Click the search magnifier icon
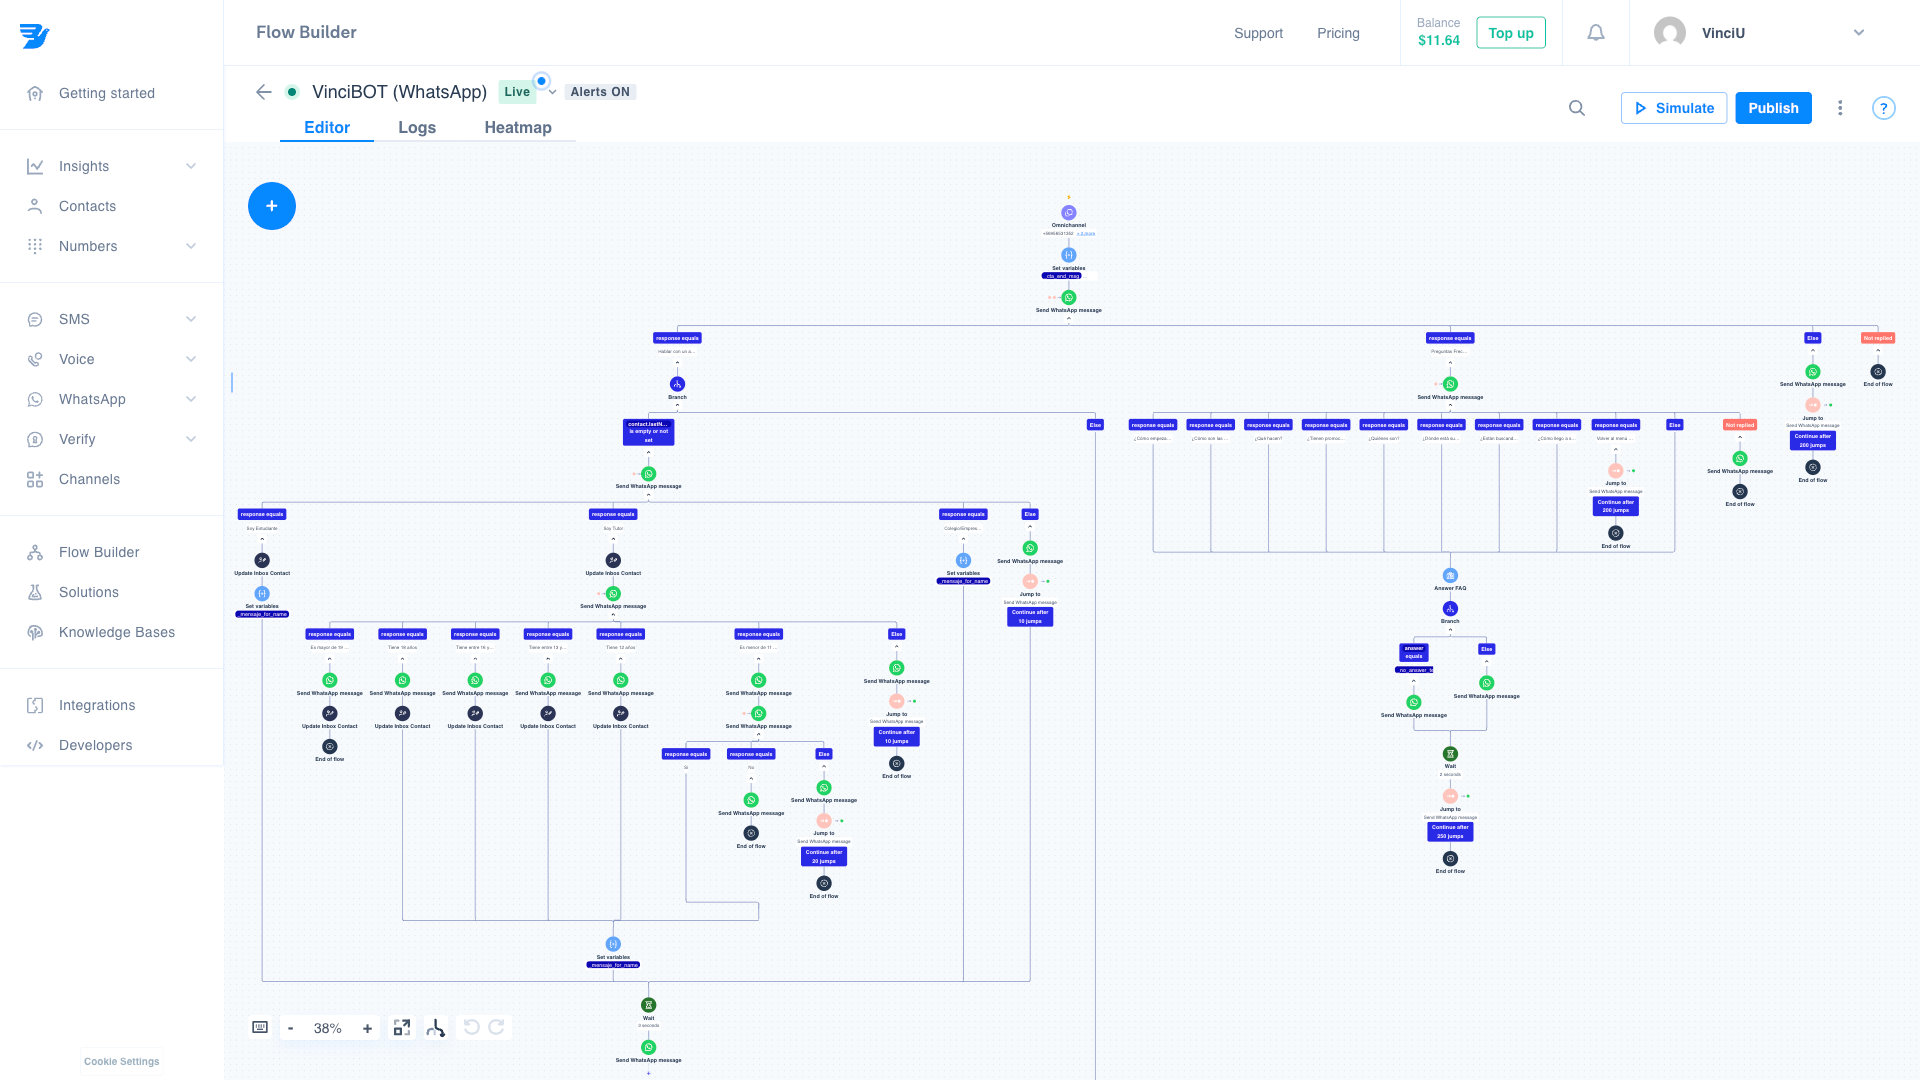Screen dimensions: 1920x1080 pyautogui.click(x=1577, y=108)
